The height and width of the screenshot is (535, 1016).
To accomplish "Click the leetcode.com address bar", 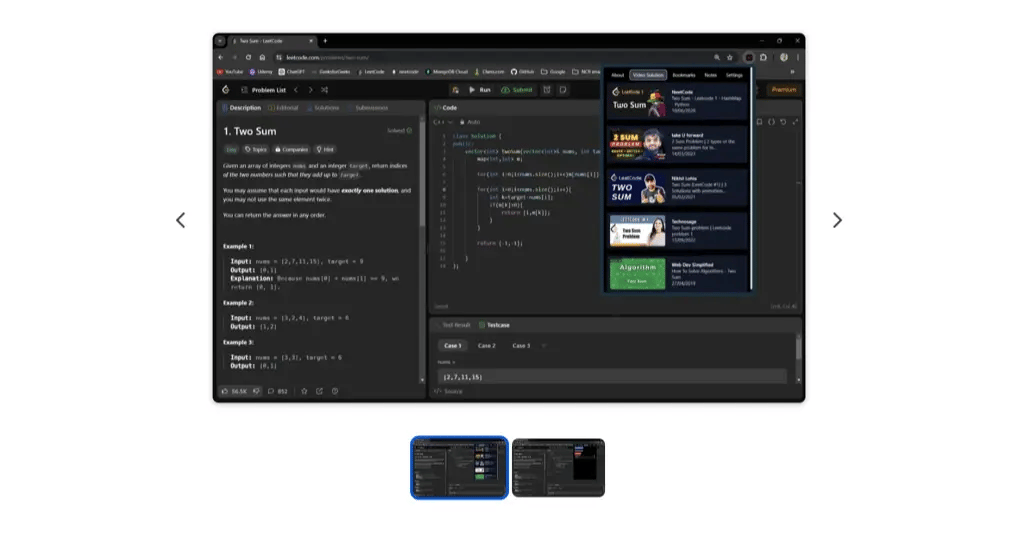I will pos(496,58).
